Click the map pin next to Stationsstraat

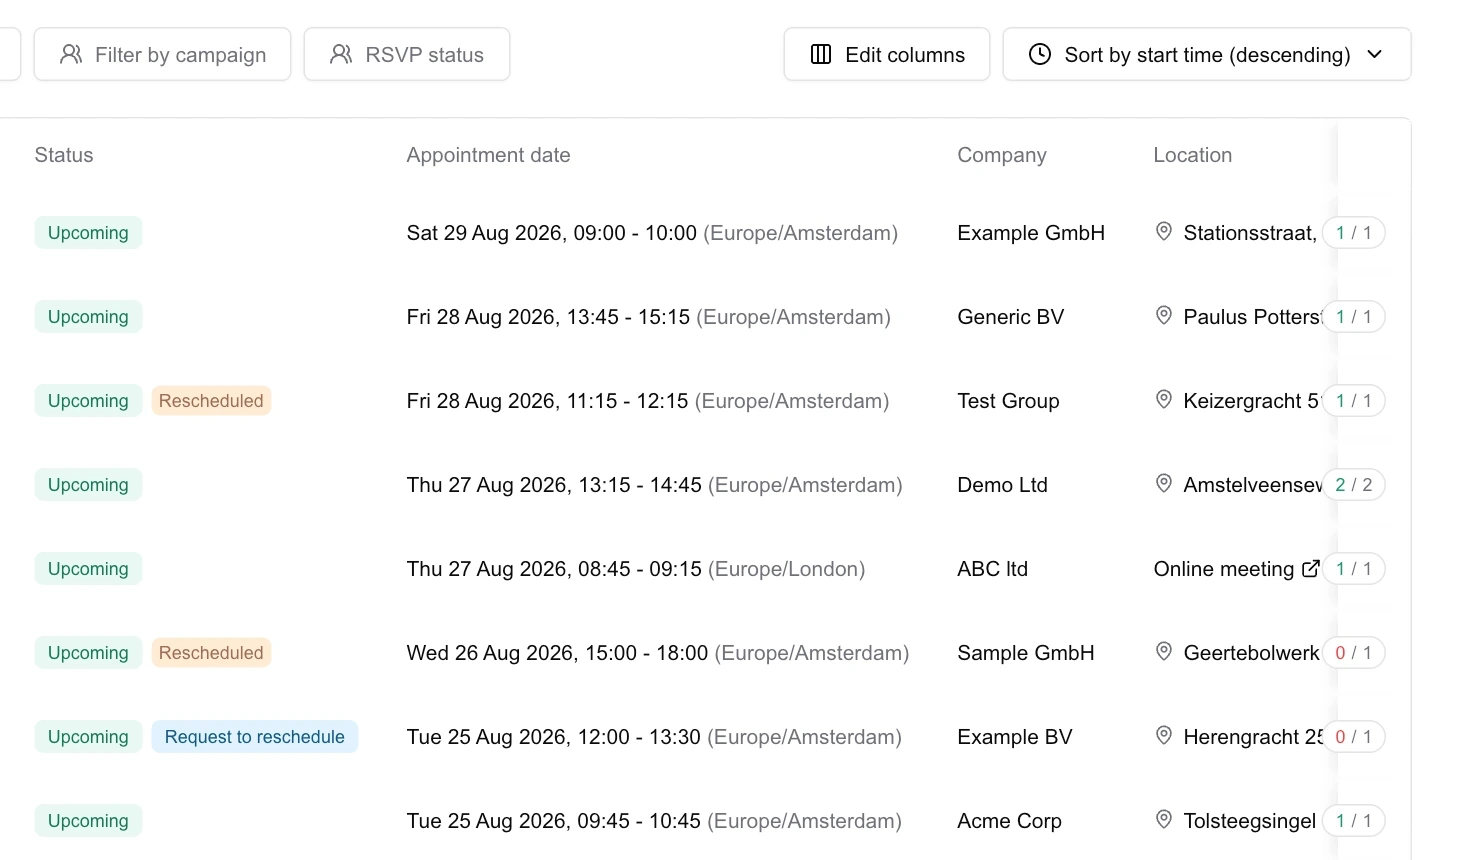1164,232
